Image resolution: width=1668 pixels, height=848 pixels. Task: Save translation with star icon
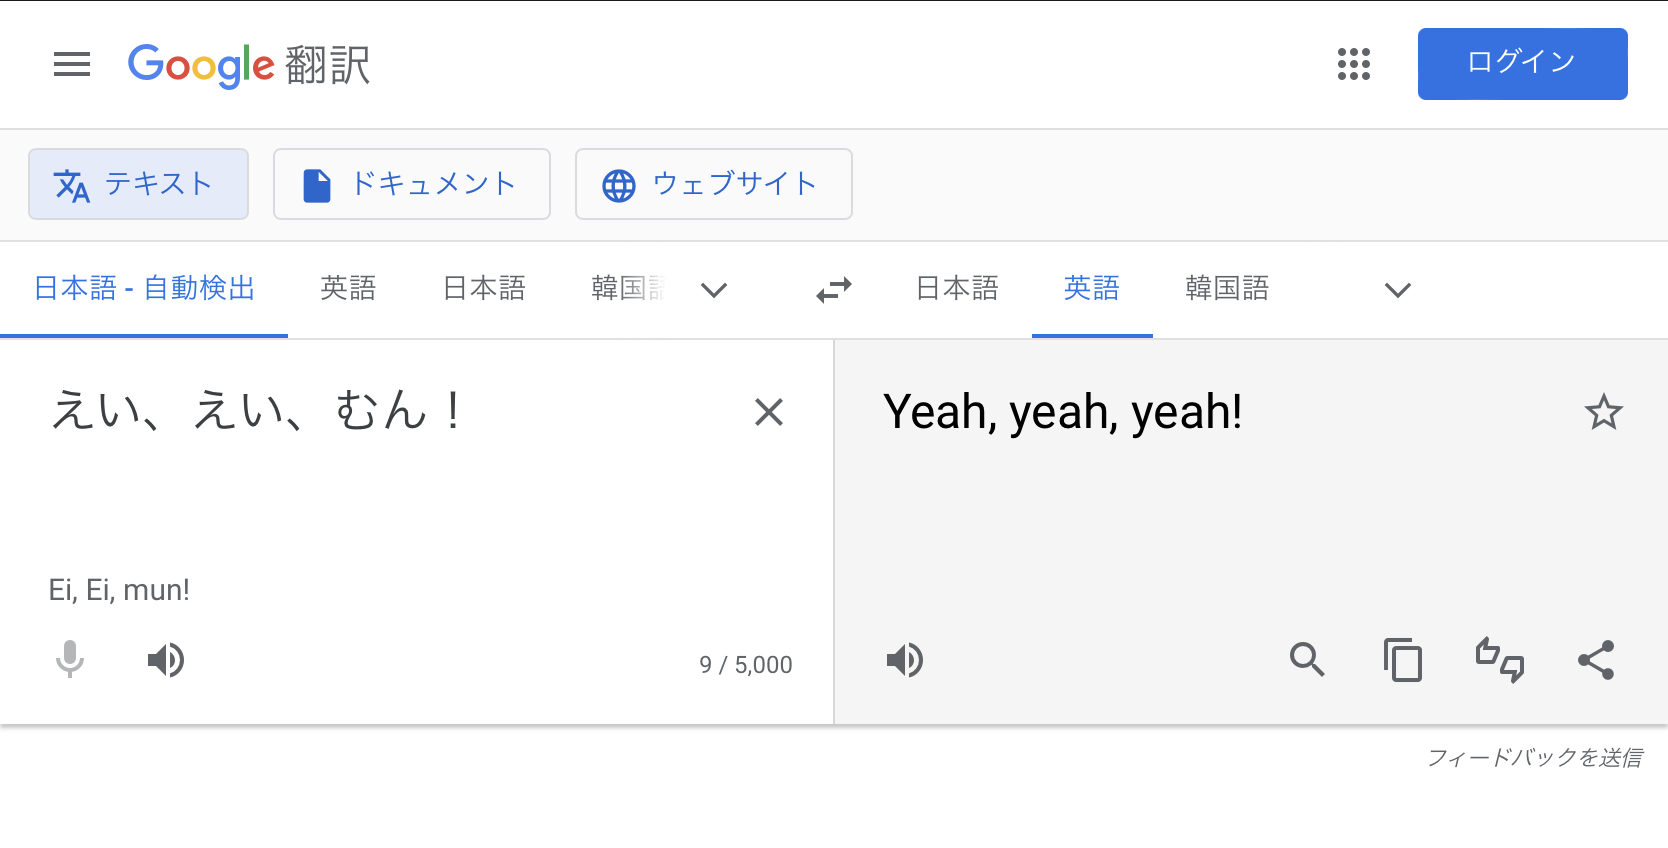pos(1604,412)
